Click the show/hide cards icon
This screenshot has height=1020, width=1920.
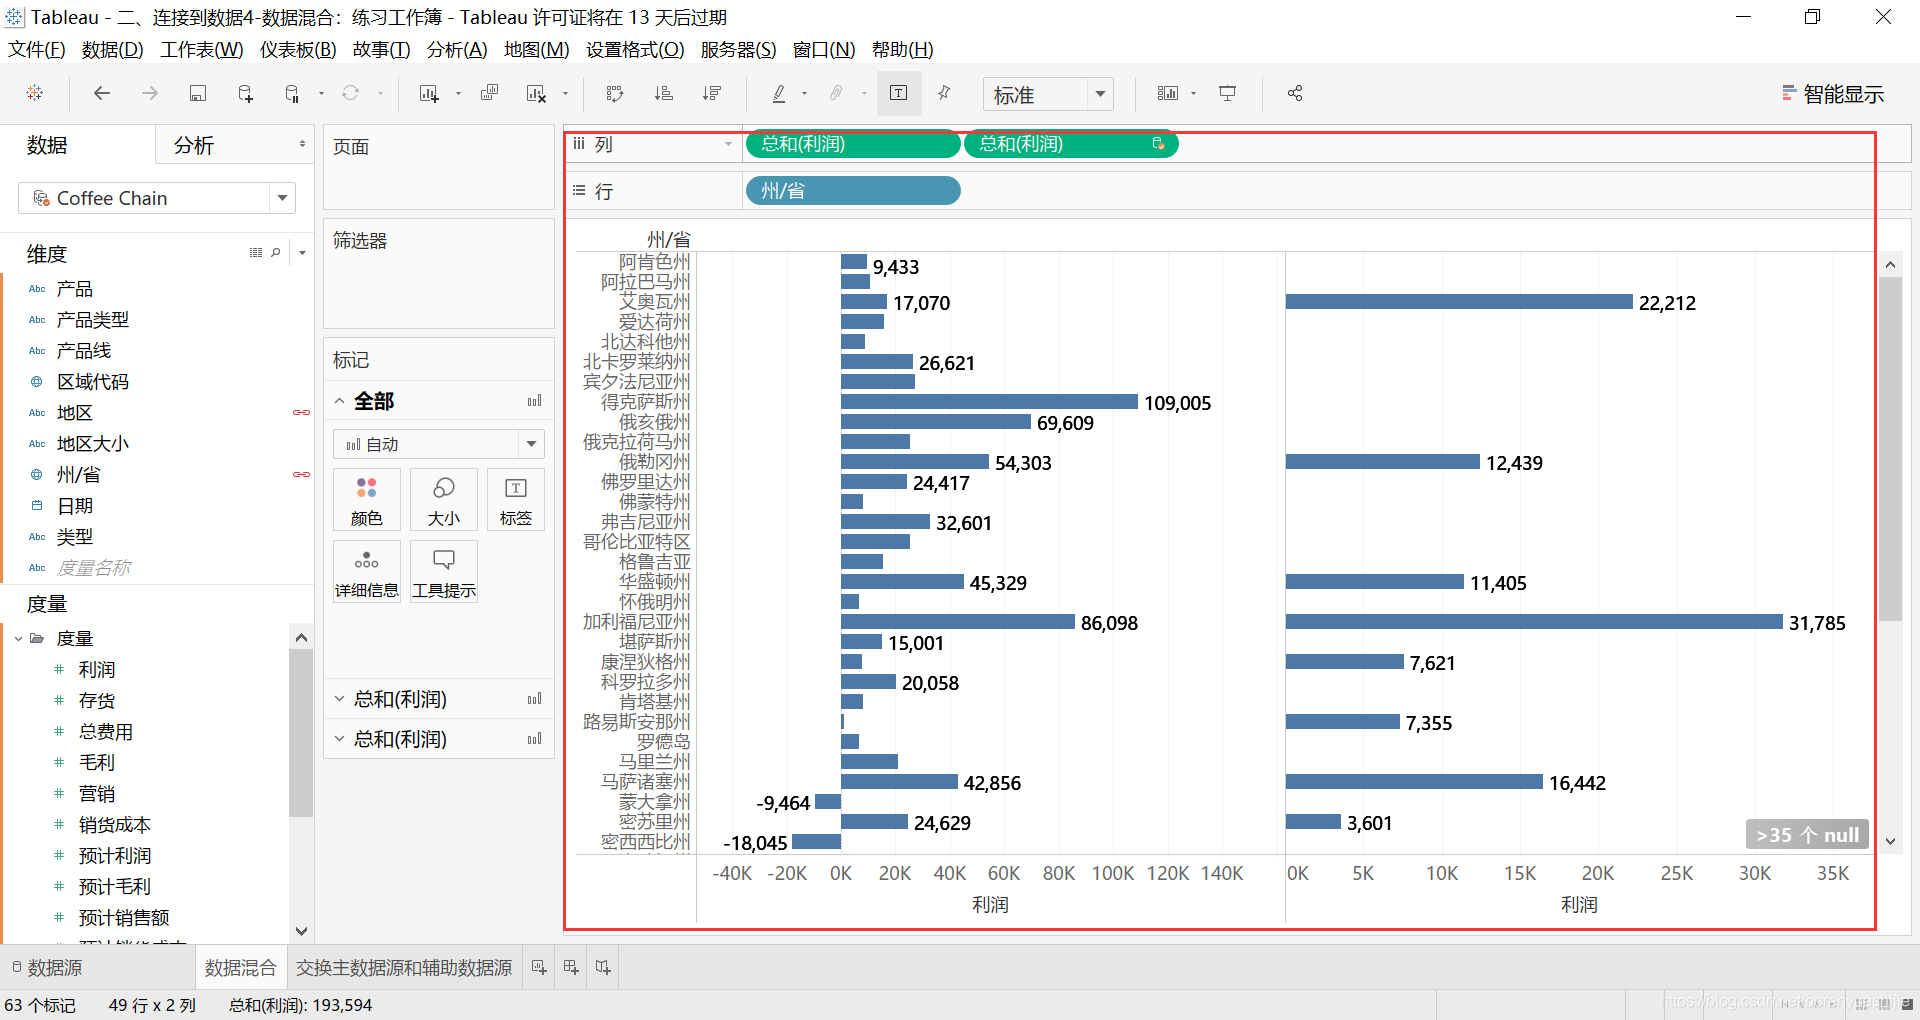coord(1168,93)
